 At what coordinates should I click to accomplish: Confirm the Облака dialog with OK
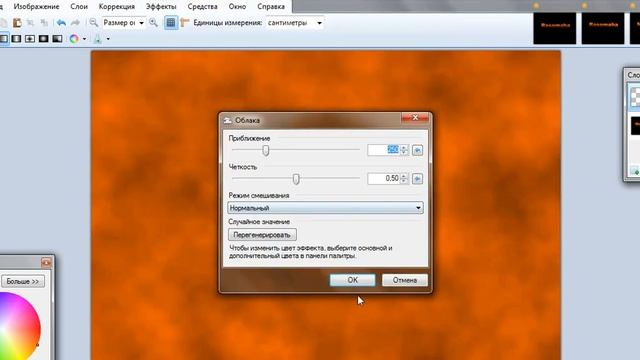(353, 280)
